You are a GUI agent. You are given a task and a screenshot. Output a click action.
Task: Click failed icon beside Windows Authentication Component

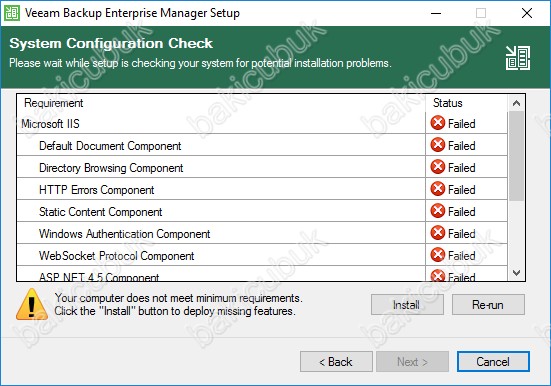tap(437, 233)
